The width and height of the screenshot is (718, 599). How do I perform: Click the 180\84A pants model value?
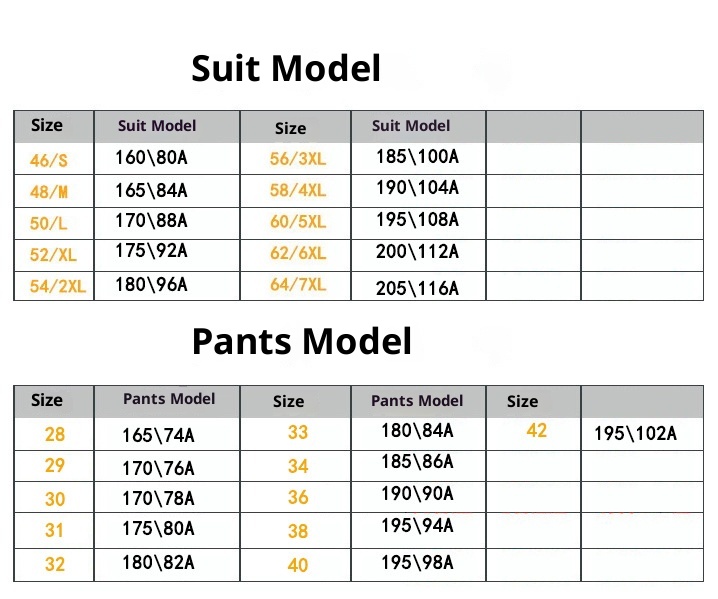coord(417,431)
